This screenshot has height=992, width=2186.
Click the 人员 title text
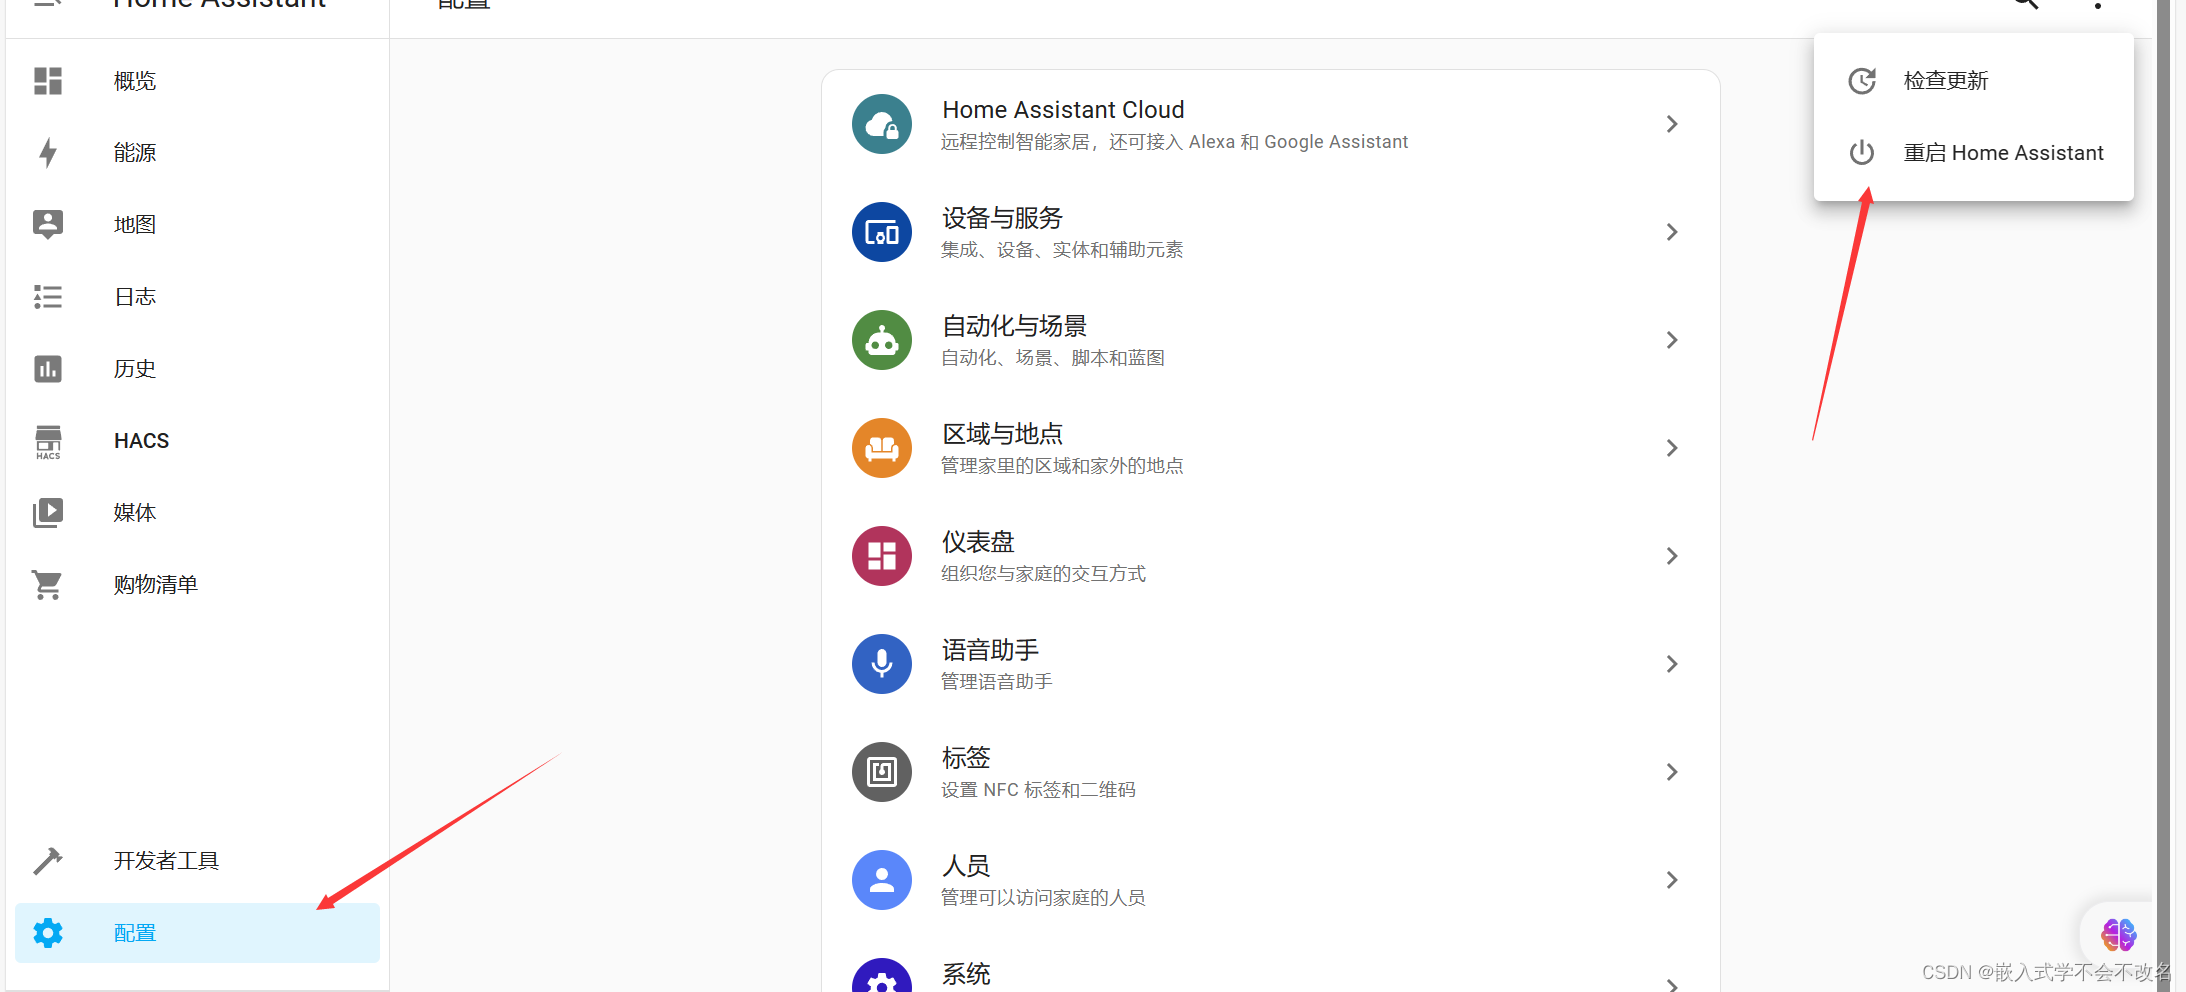point(966,866)
